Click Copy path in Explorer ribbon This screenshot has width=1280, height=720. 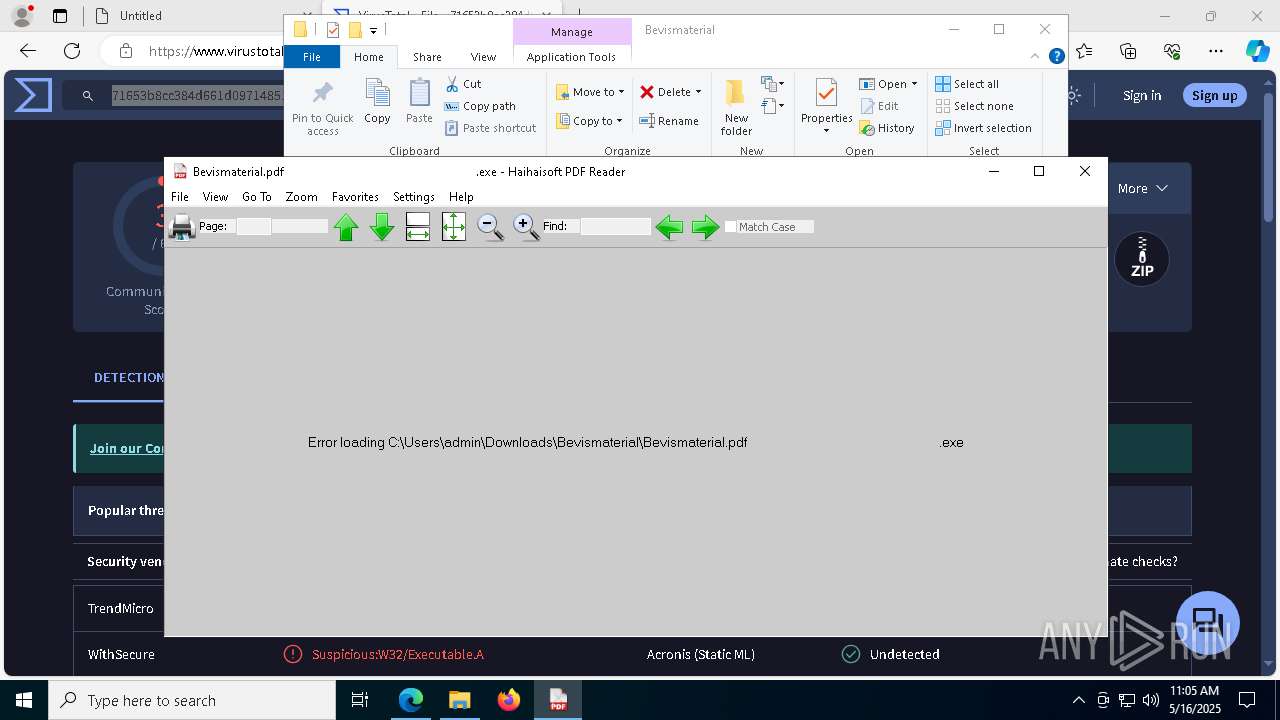tap(480, 106)
